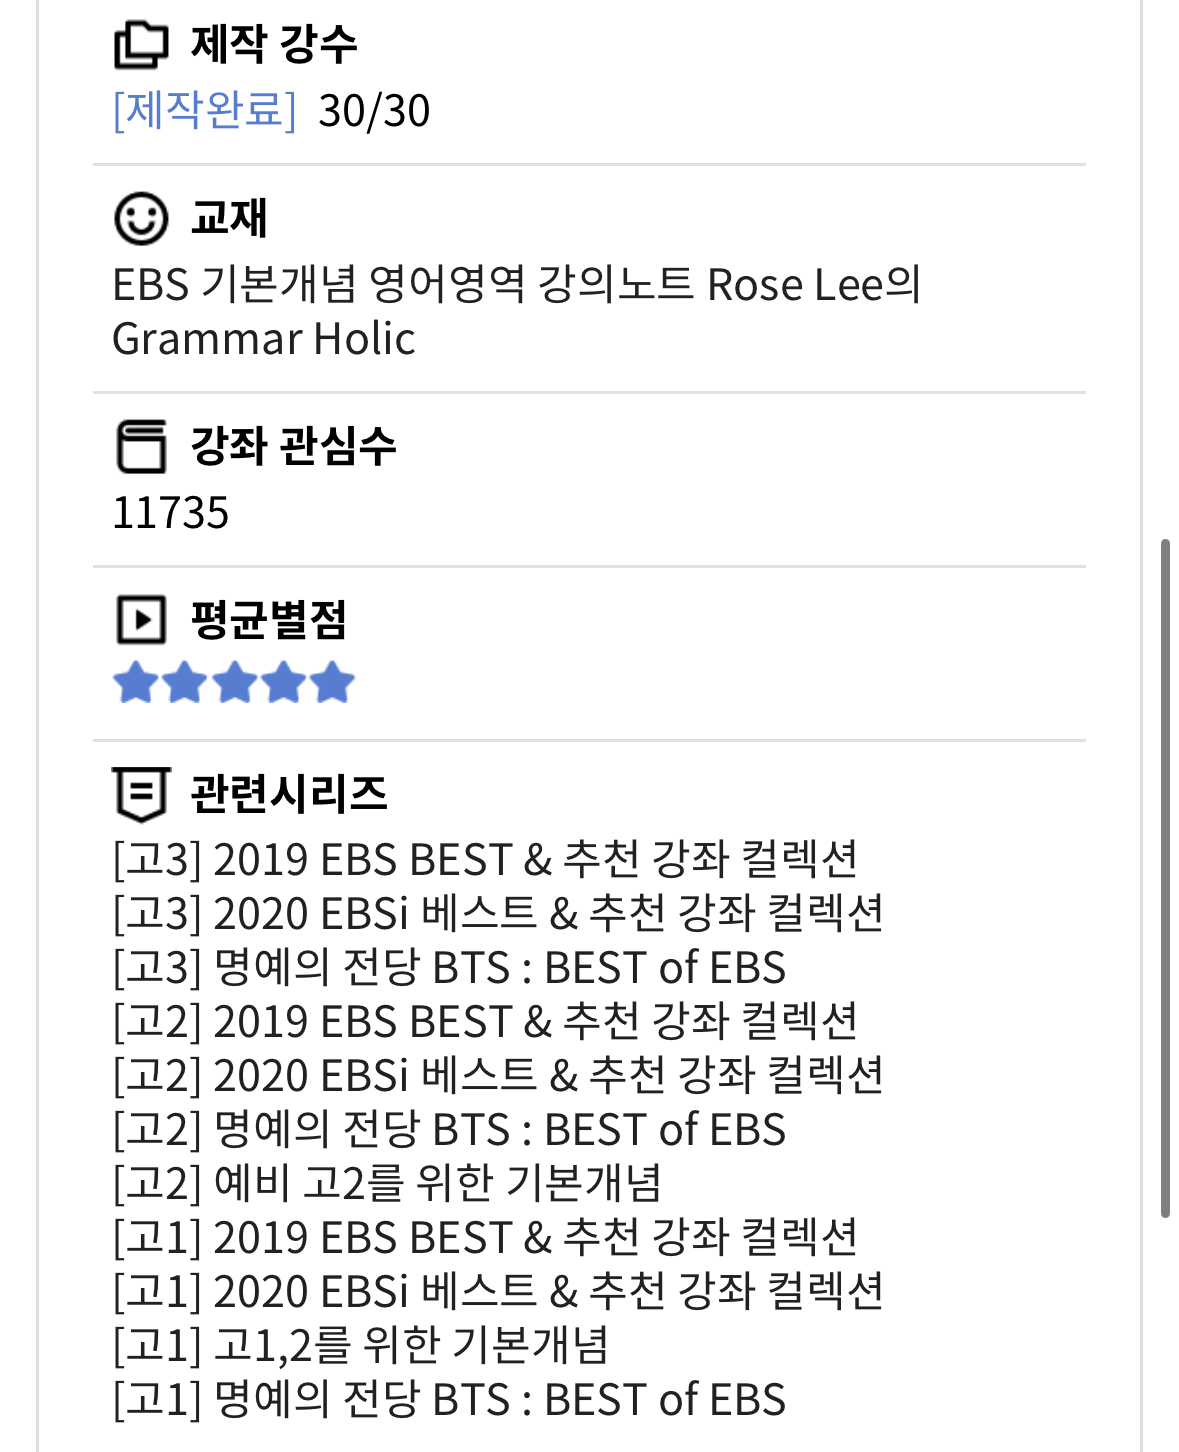
Task: Open [고2] 예비 고2를 위한 기본개념
Action: coord(387,1184)
